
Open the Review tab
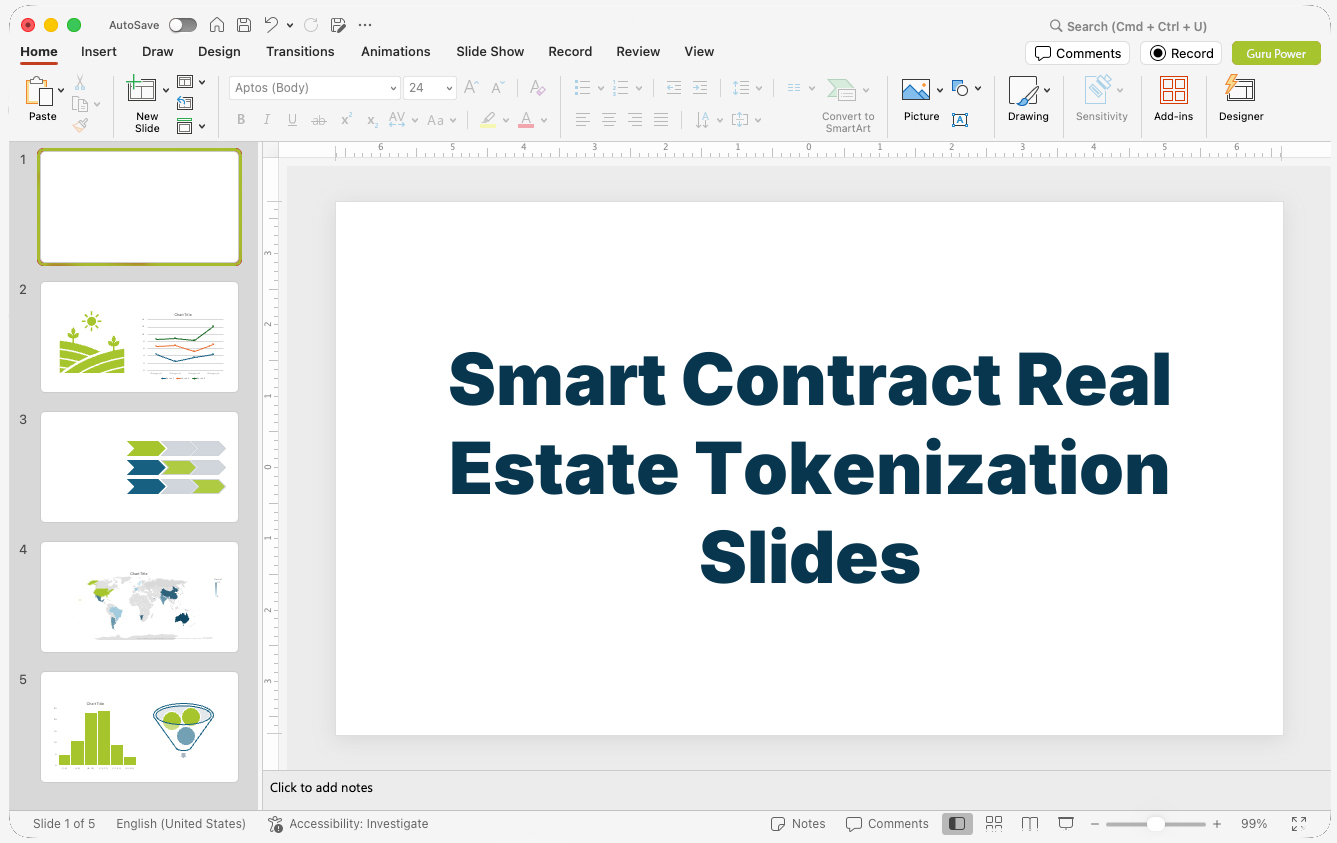click(x=638, y=51)
